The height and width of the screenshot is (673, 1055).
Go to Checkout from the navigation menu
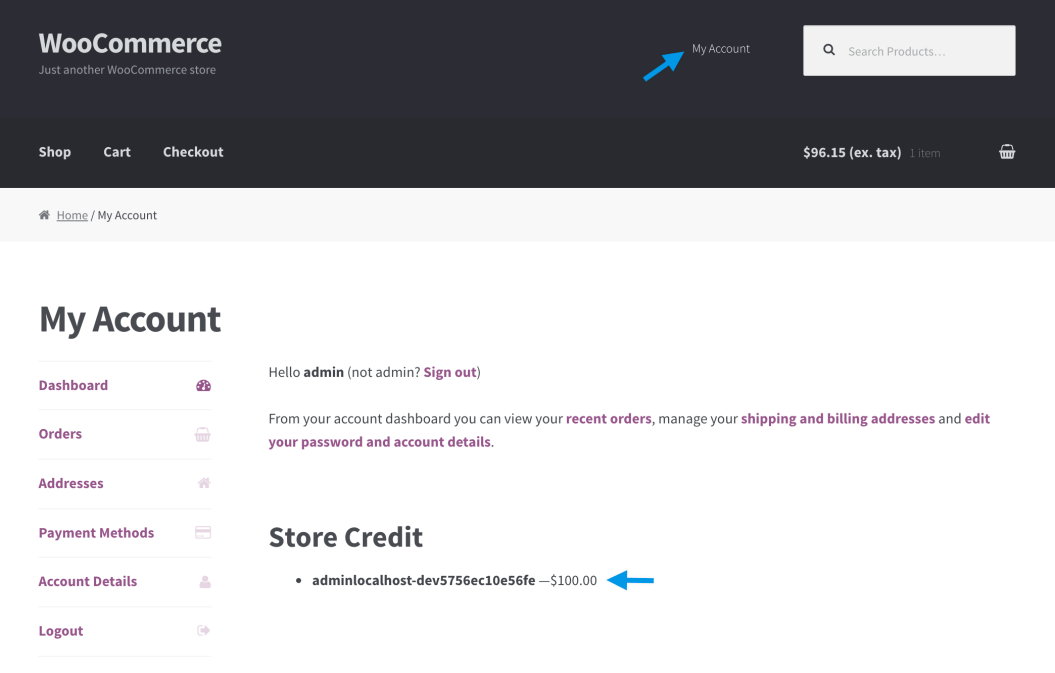(x=193, y=152)
